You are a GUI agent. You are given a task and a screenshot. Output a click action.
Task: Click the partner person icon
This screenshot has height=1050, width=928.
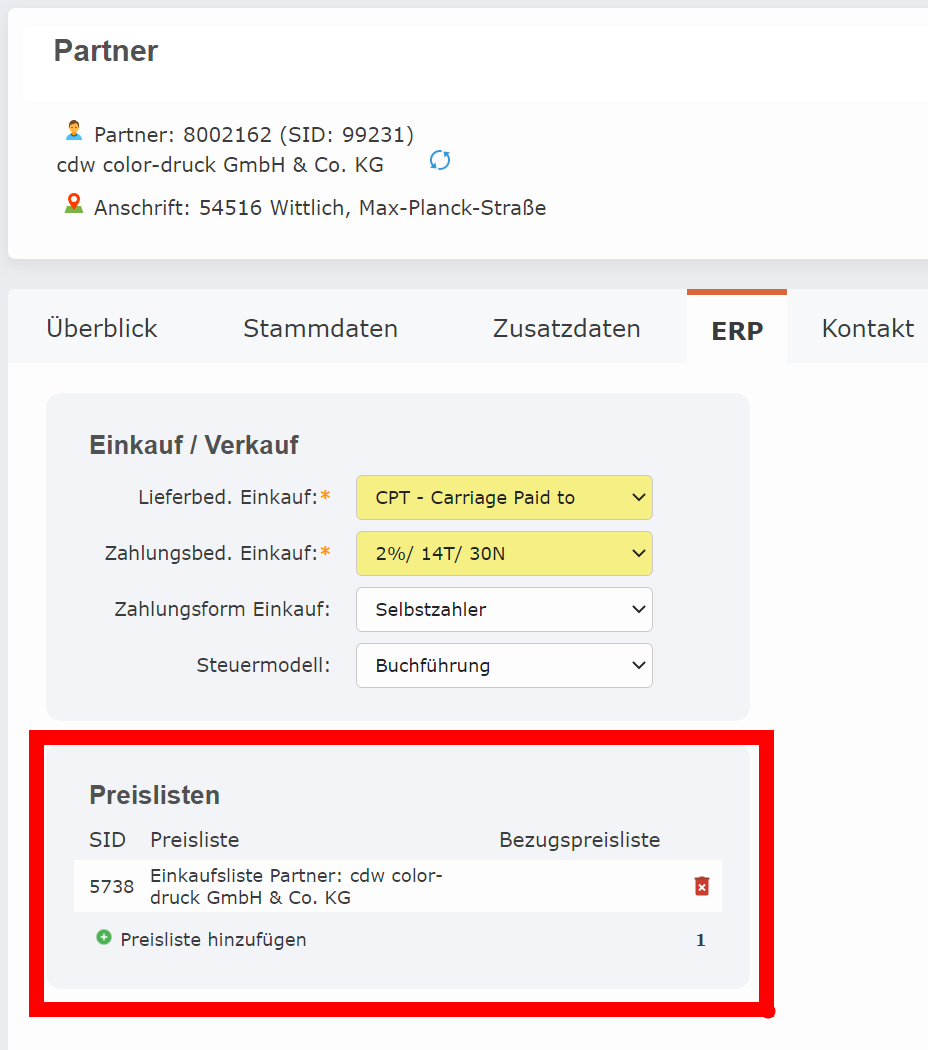pos(73,128)
